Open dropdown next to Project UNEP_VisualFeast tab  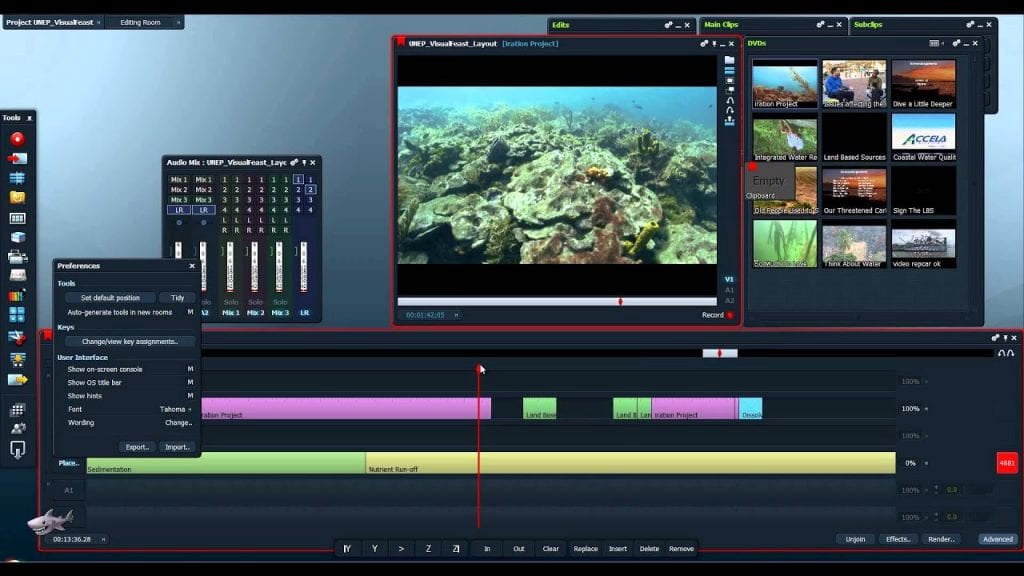[99, 22]
